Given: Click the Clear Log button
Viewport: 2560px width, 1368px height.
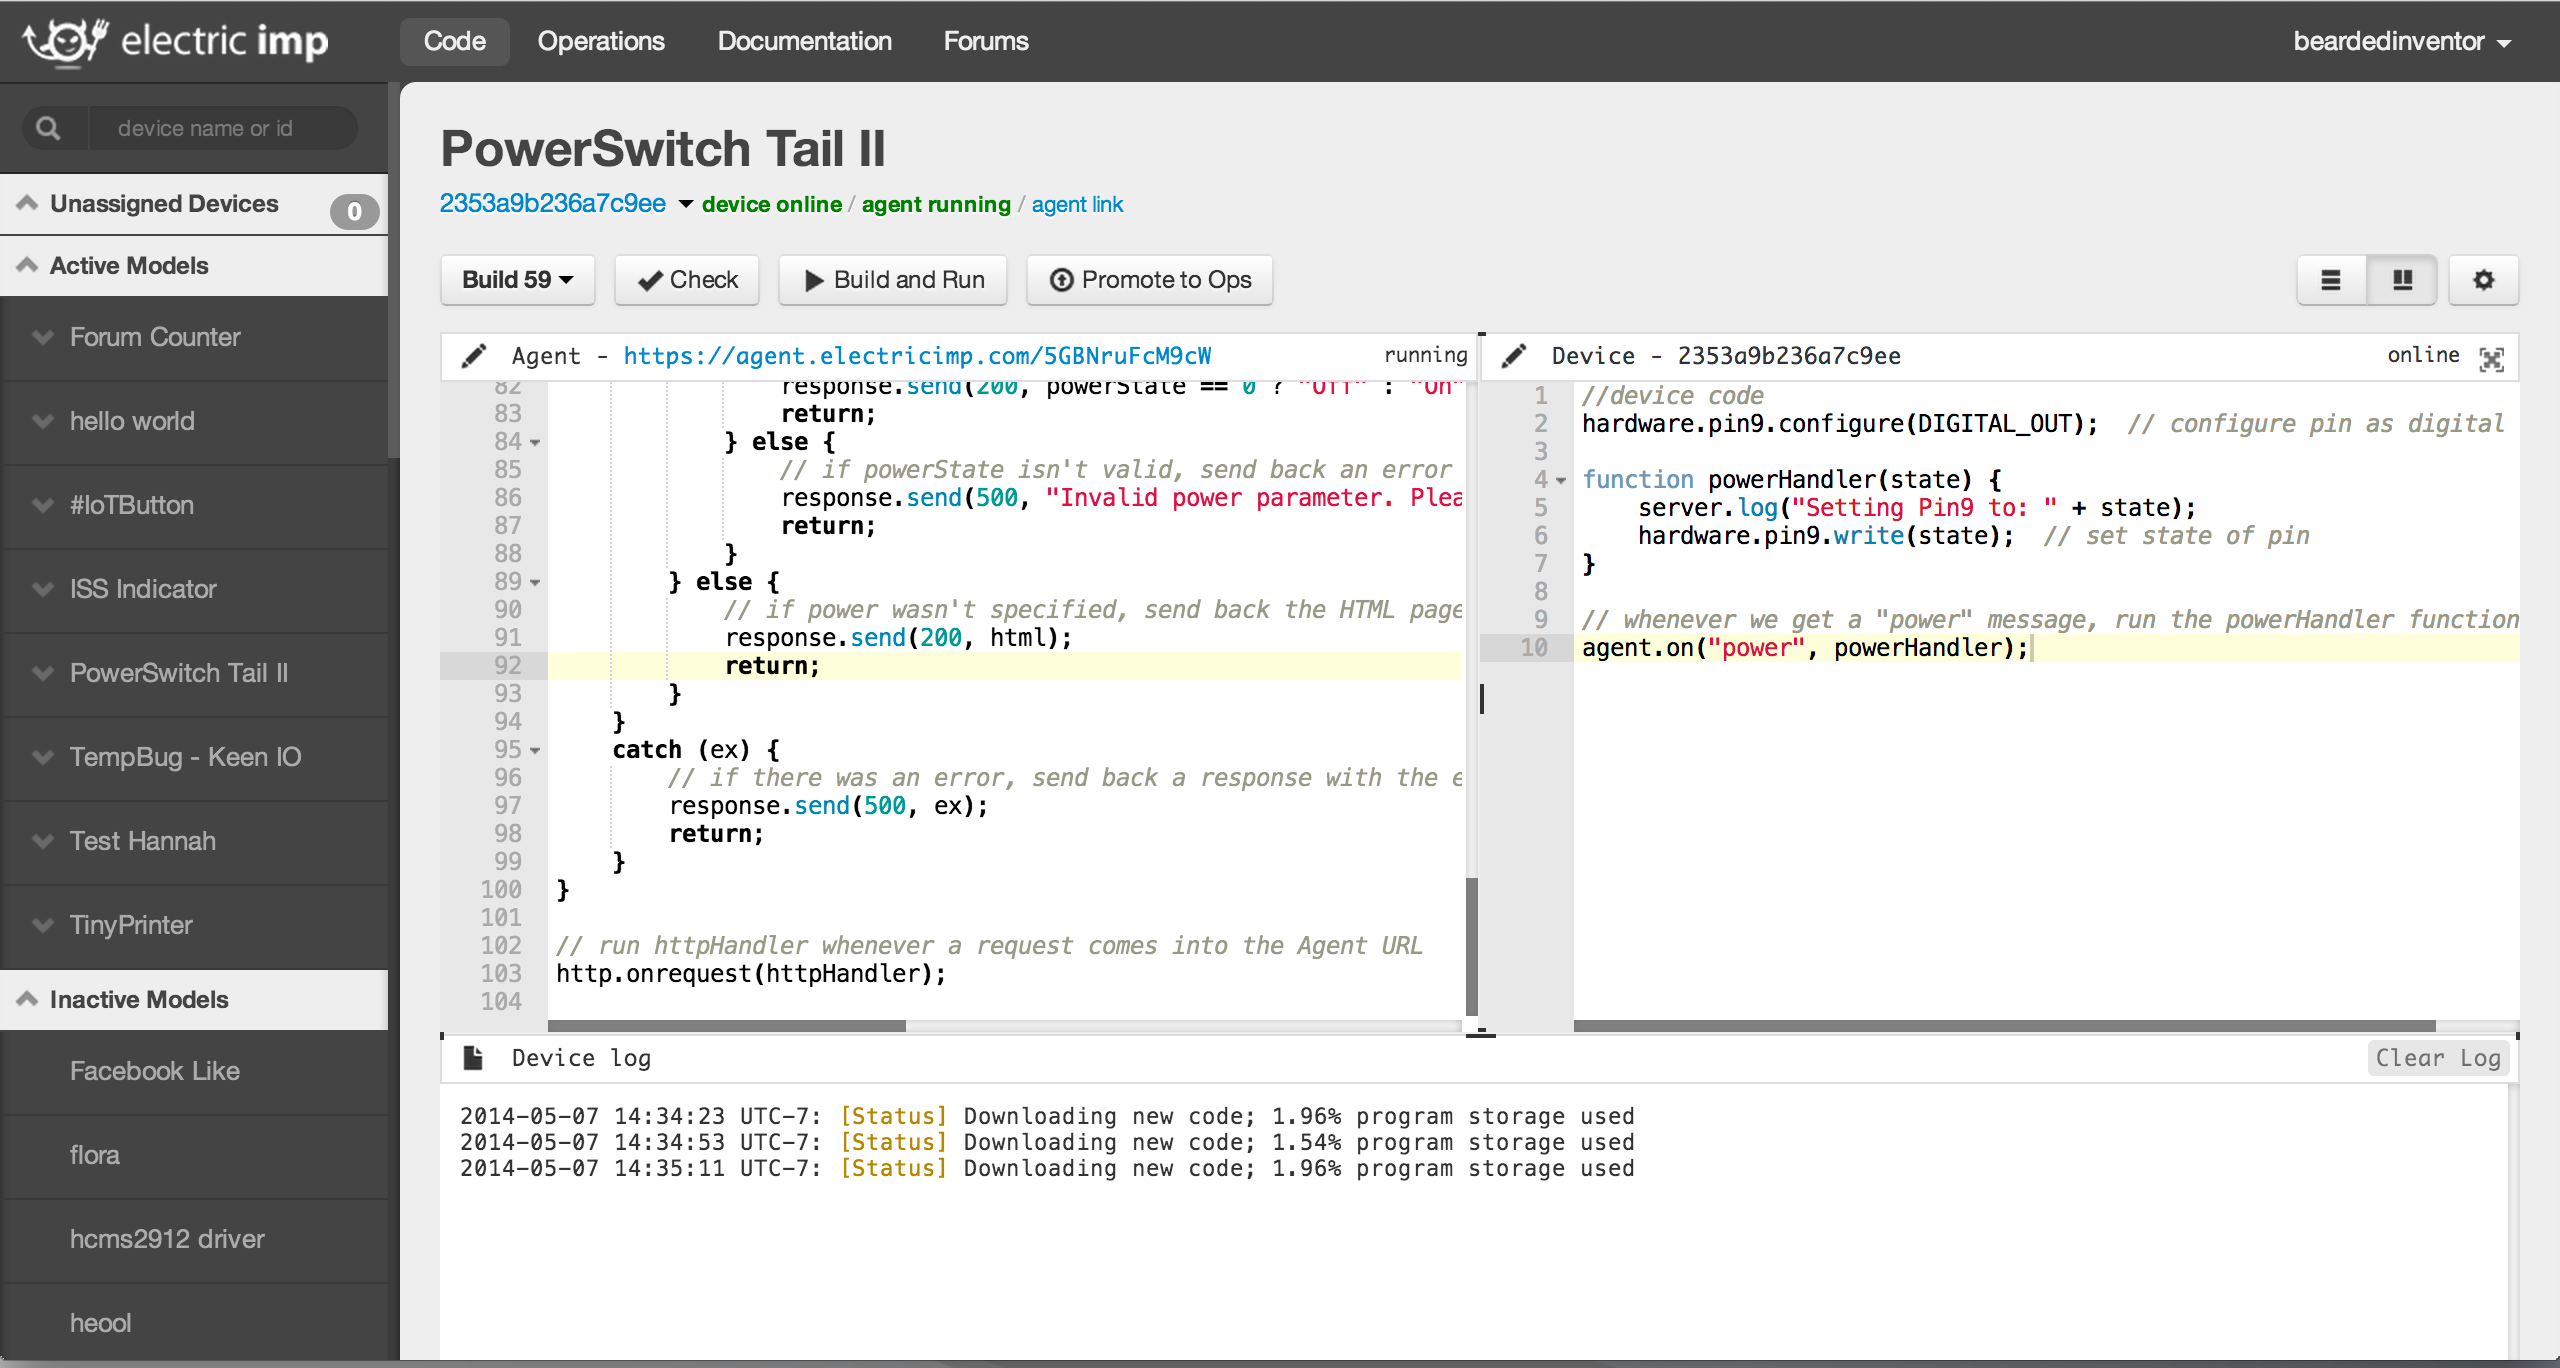Looking at the screenshot, I should pyautogui.click(x=2438, y=1058).
